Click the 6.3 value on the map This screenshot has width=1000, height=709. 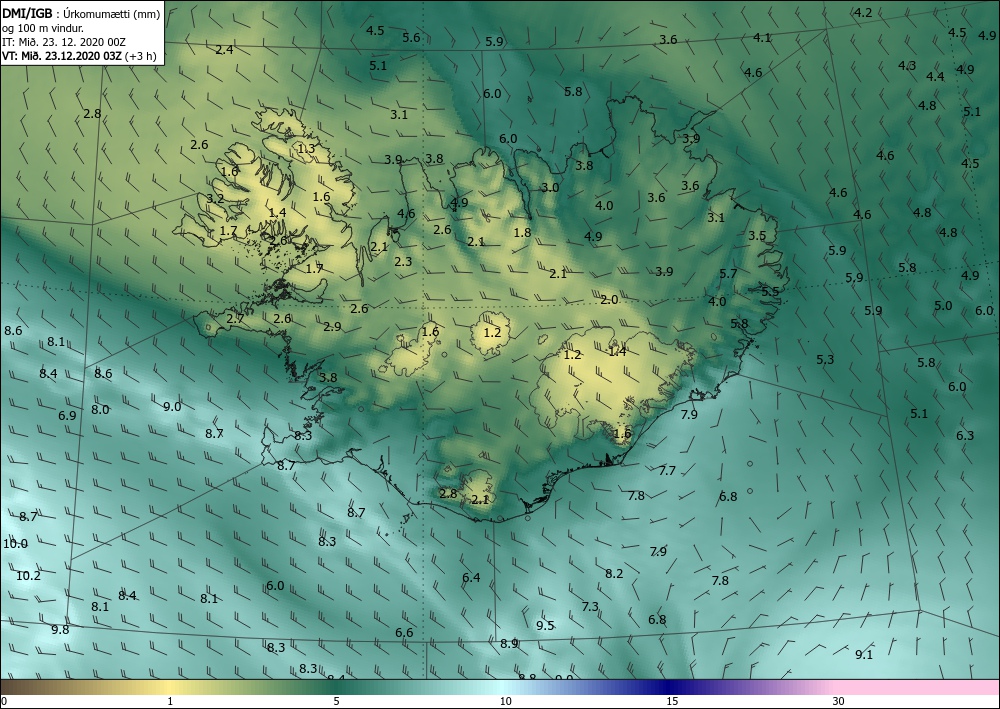pyautogui.click(x=965, y=435)
